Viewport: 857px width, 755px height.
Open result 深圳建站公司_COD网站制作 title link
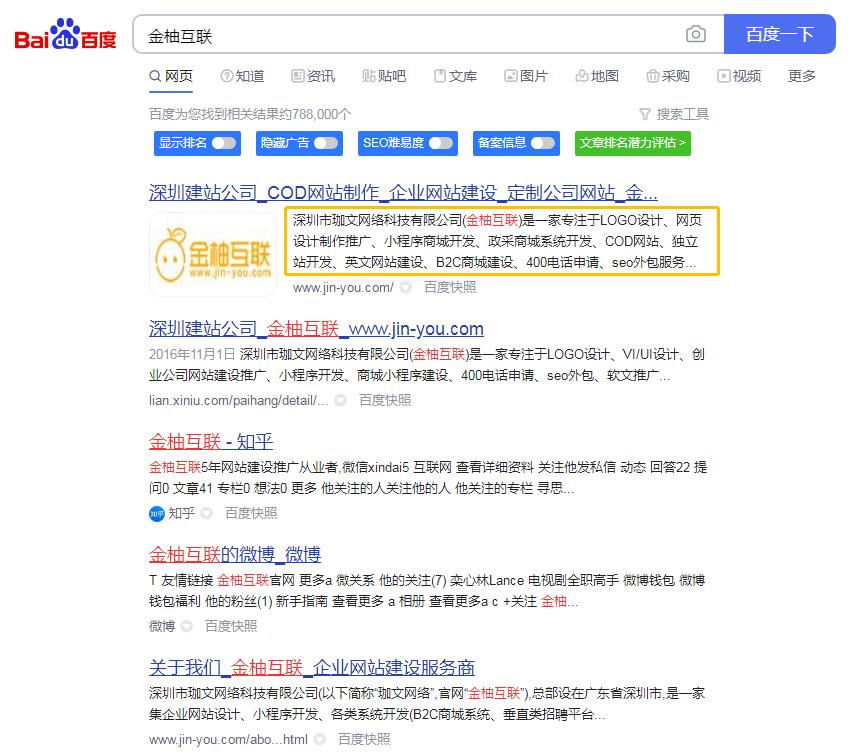(x=403, y=192)
